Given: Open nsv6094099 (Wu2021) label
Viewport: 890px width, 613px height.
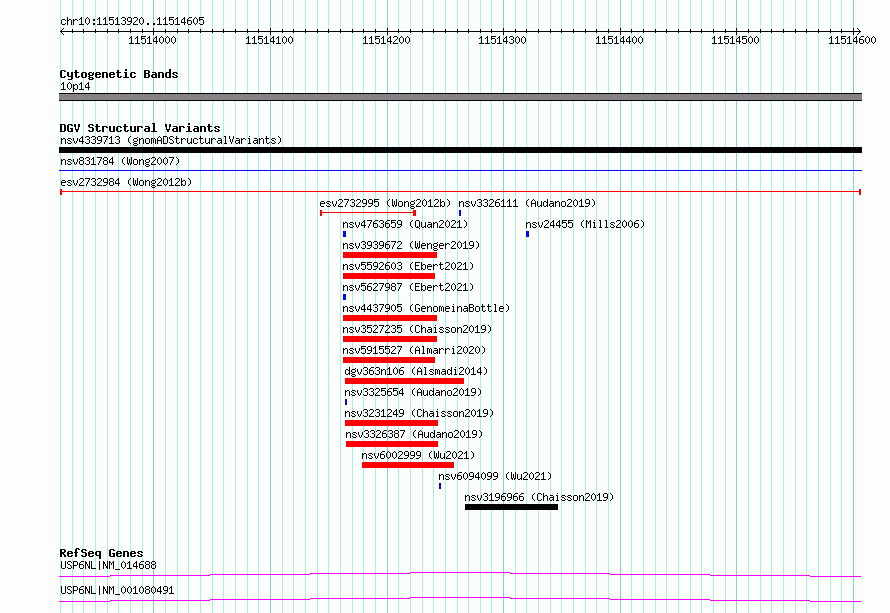Looking at the screenshot, I should 495,476.
